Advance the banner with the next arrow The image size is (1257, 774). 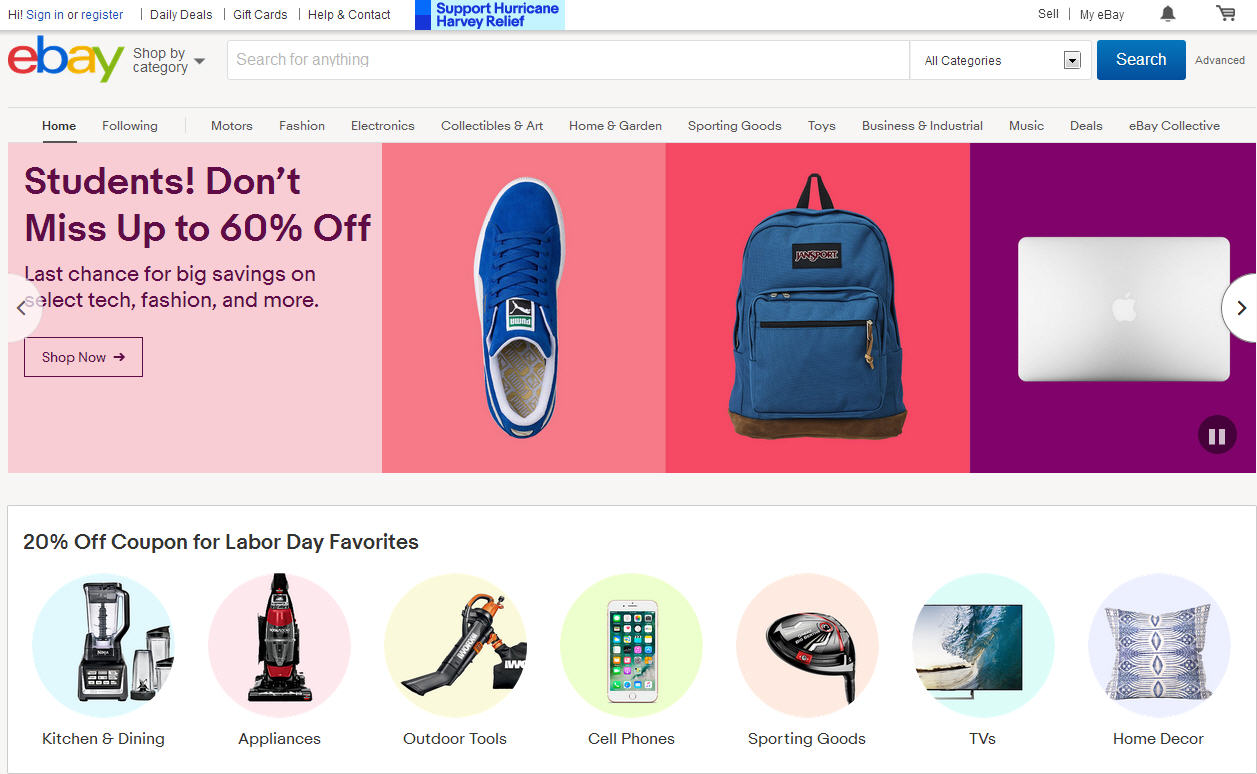pos(1240,307)
